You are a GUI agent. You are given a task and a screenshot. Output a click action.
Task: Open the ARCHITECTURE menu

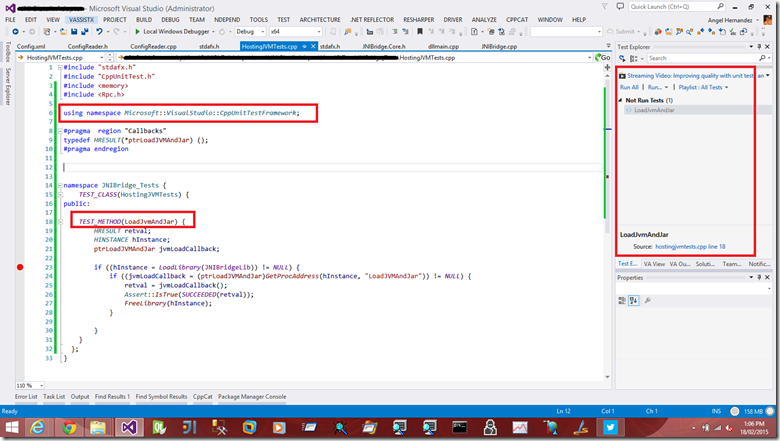321,19
